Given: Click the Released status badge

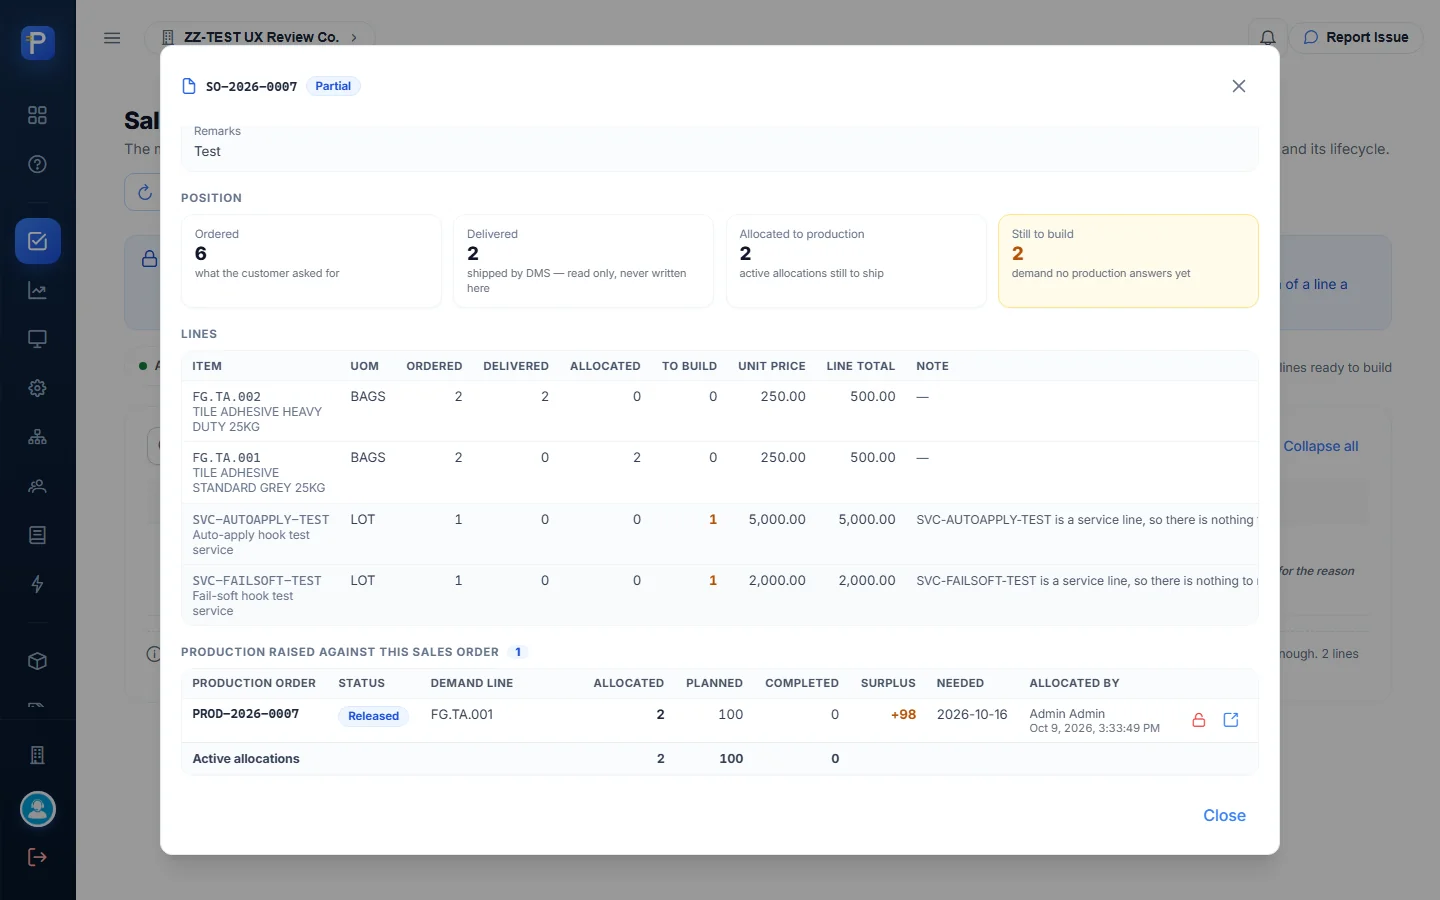Looking at the screenshot, I should [x=373, y=716].
